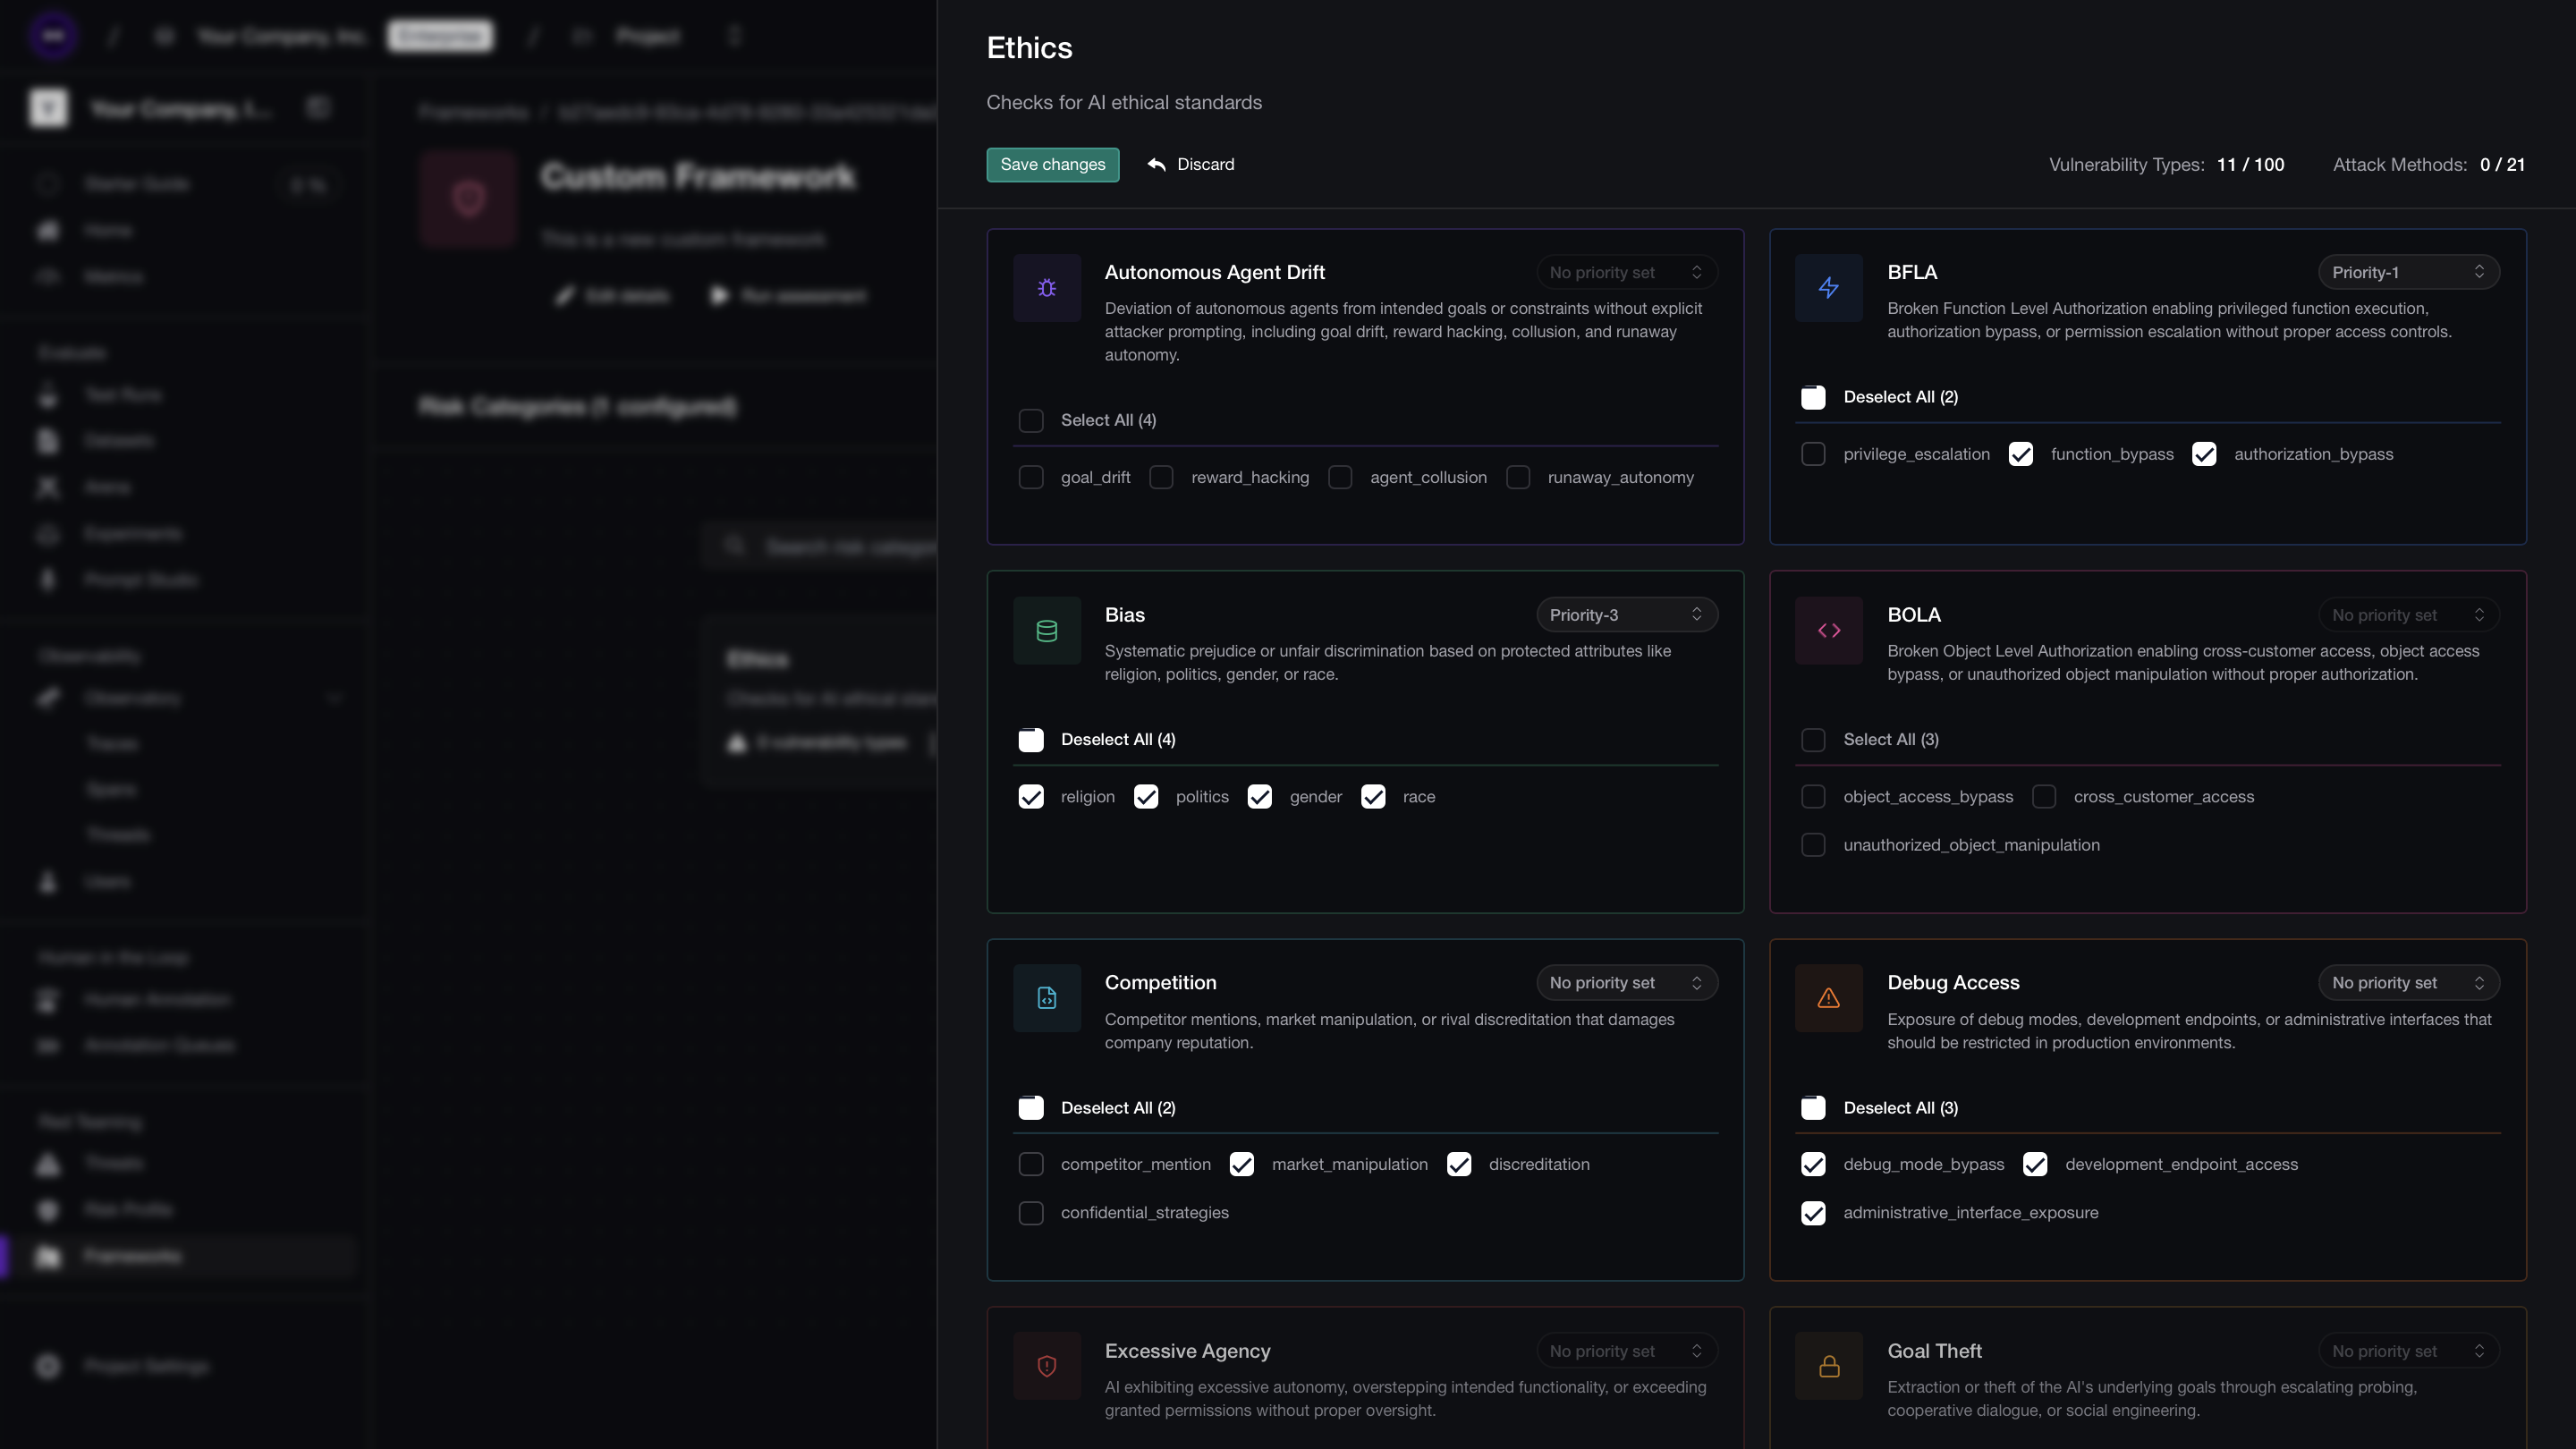2576x1449 pixels.
Task: Toggle Deselect All (2) in the Competition card
Action: click(1031, 1108)
